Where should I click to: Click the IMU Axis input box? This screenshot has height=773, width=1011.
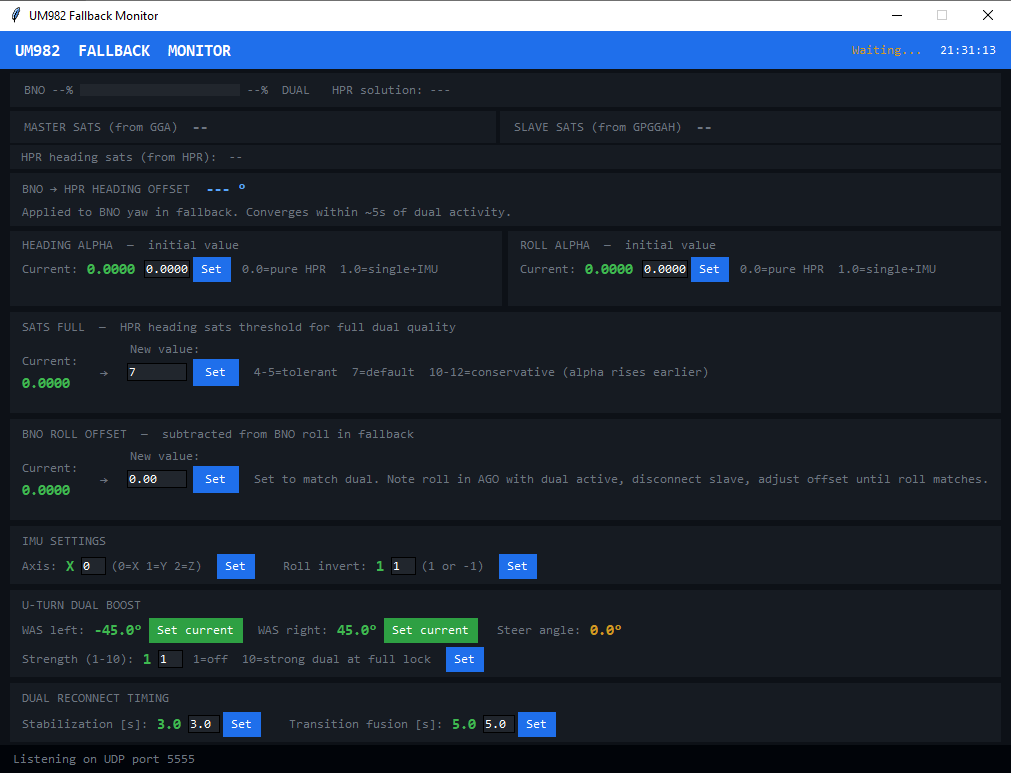click(93, 567)
